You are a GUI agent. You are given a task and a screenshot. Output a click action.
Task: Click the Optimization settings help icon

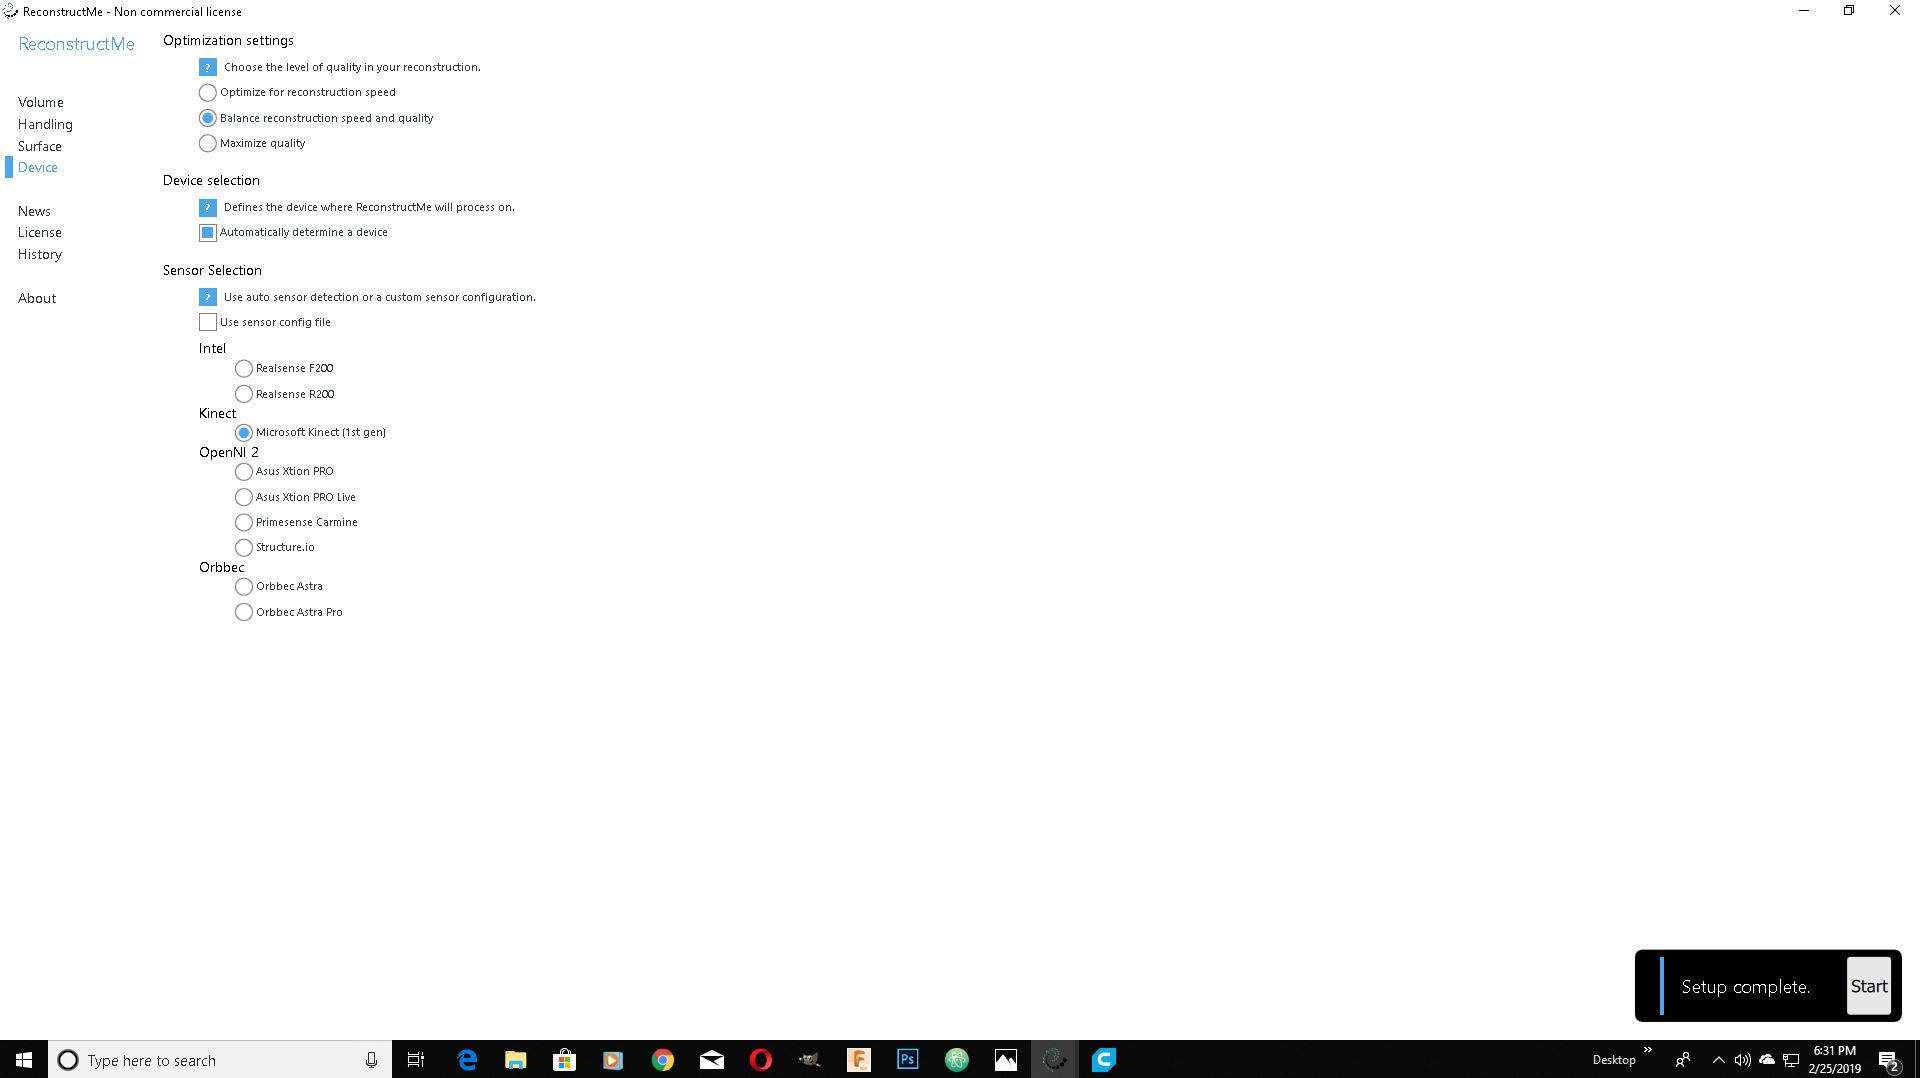coord(207,67)
